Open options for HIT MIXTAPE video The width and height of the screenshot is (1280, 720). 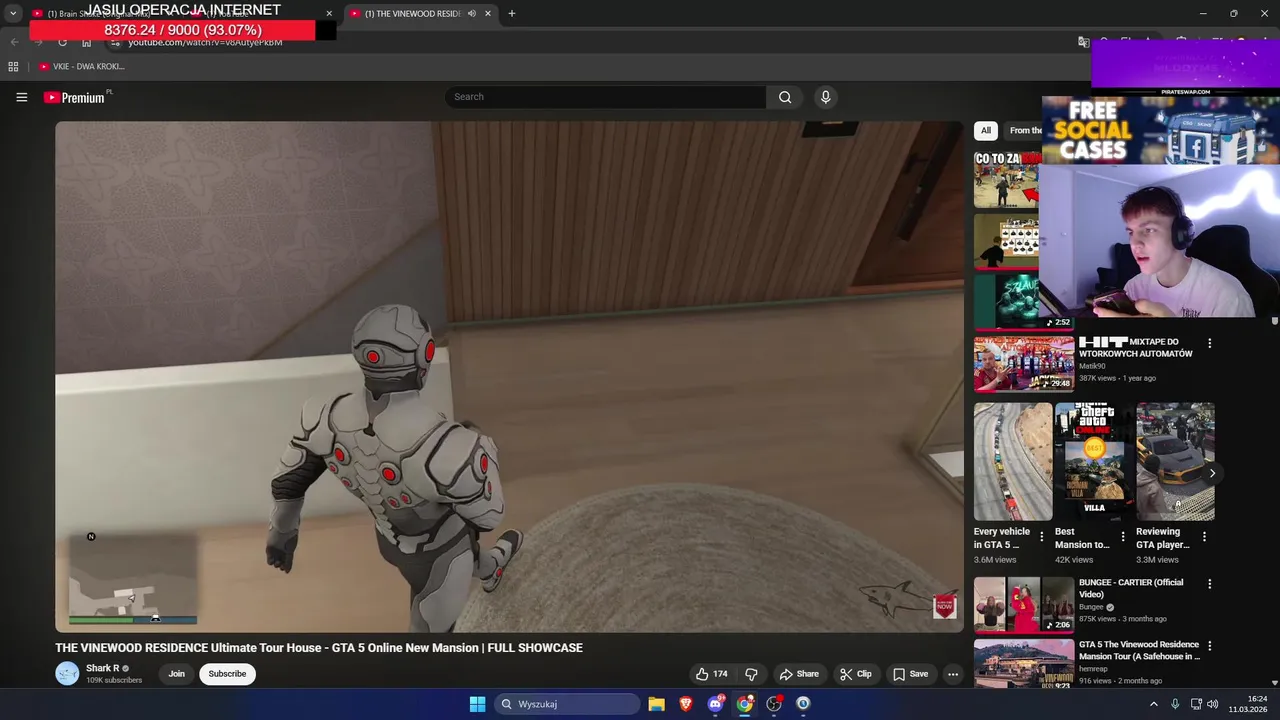1209,343
